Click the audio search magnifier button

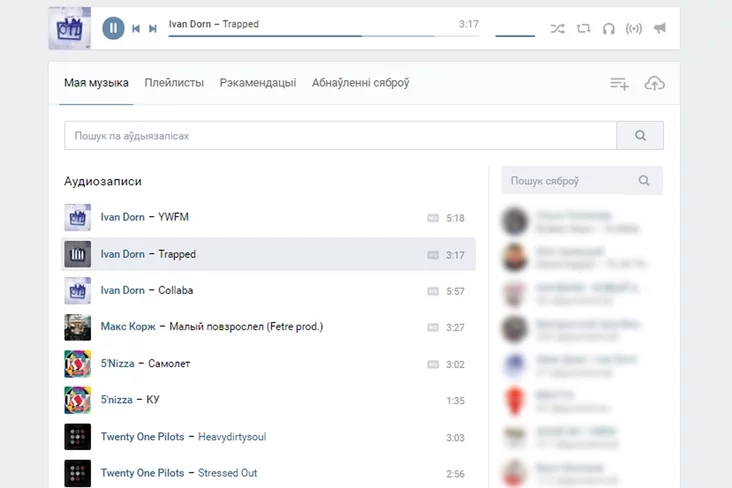tap(640, 135)
